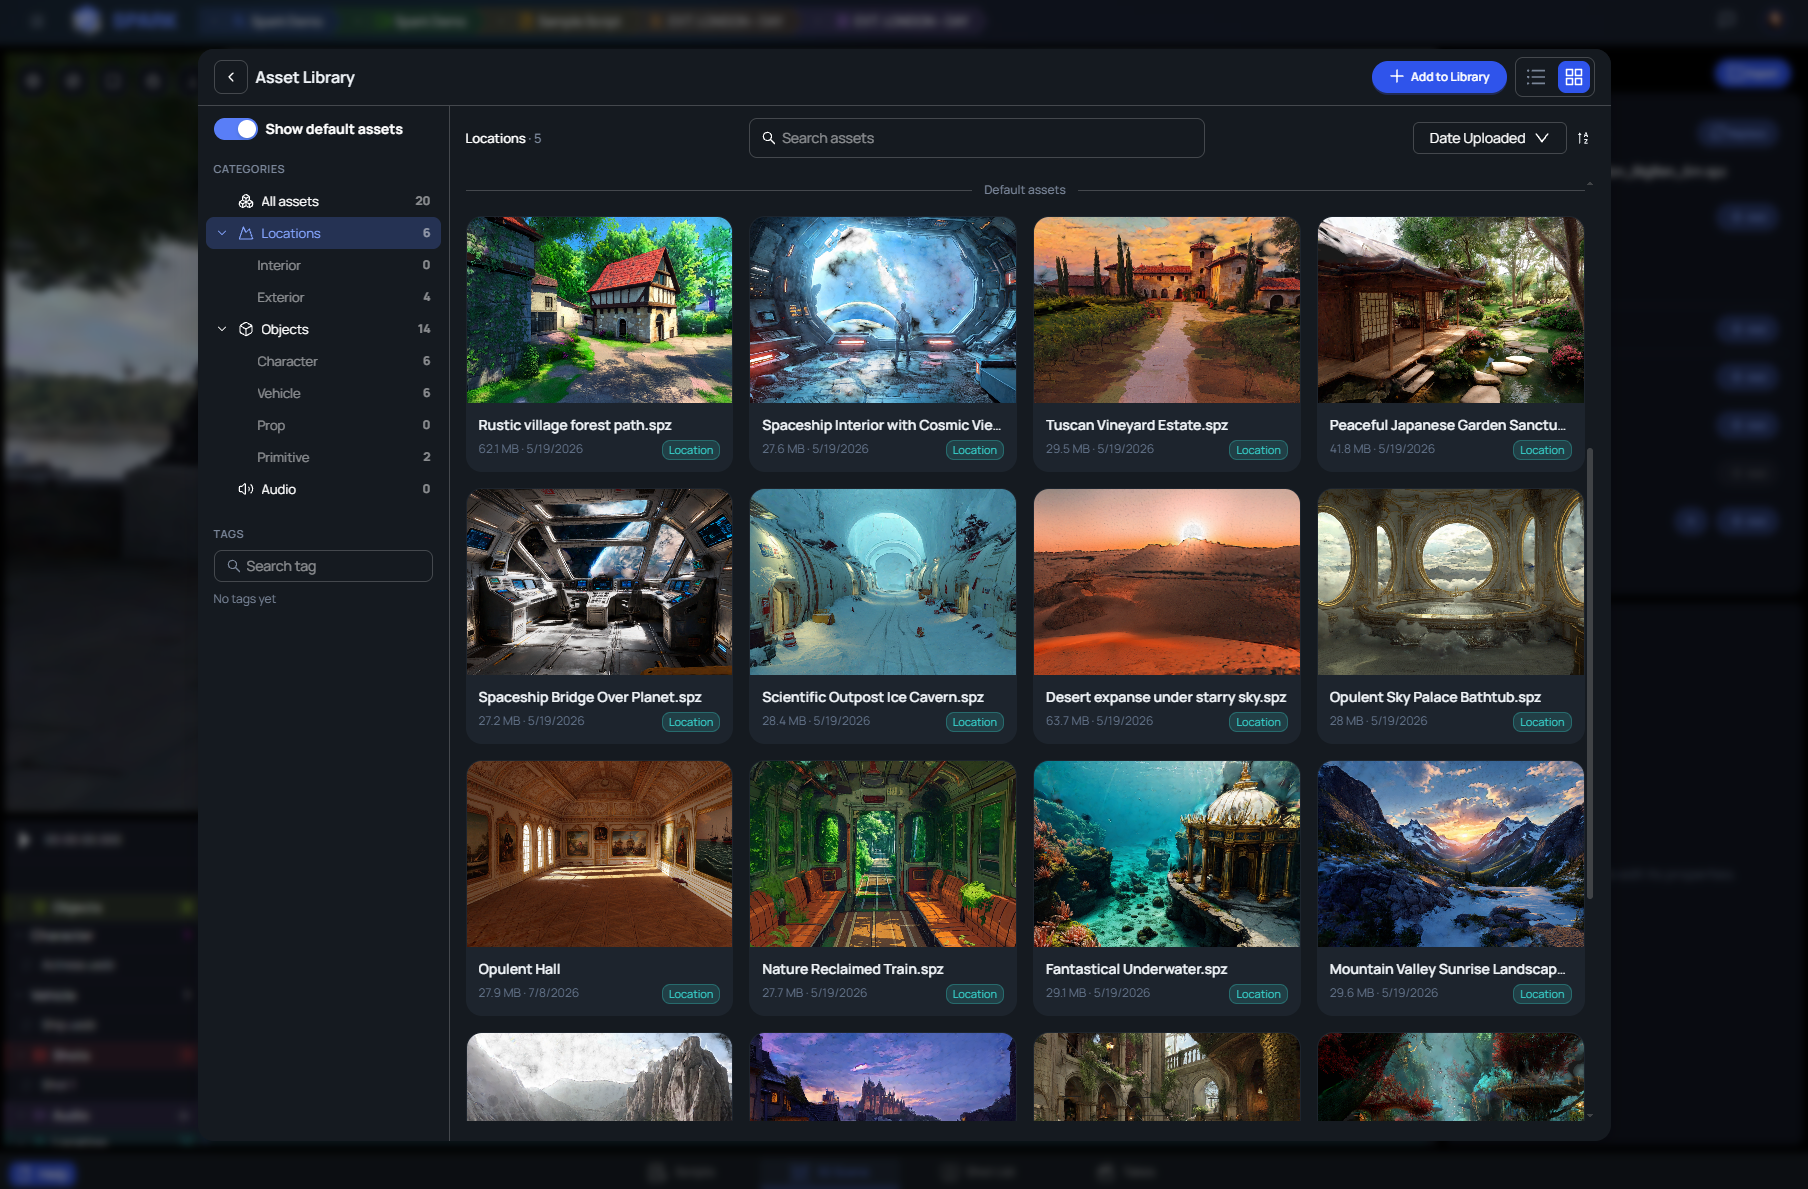Click Location tag on Opulent Hall card
Viewport: 1808px width, 1189px height.
(x=691, y=994)
